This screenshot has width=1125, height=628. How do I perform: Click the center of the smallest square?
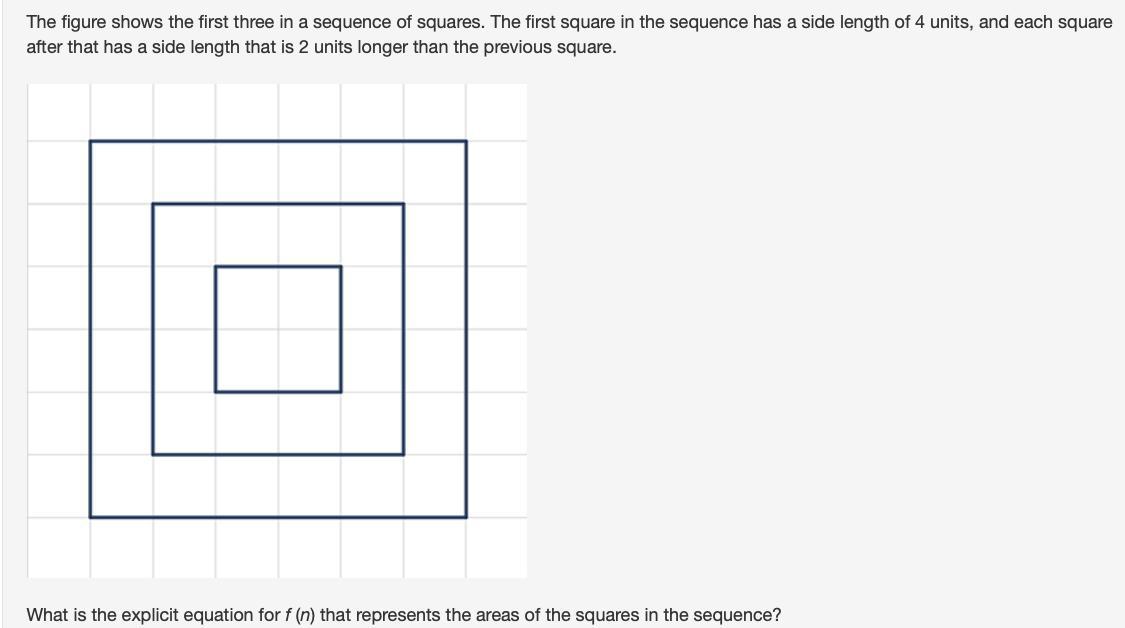(x=278, y=329)
